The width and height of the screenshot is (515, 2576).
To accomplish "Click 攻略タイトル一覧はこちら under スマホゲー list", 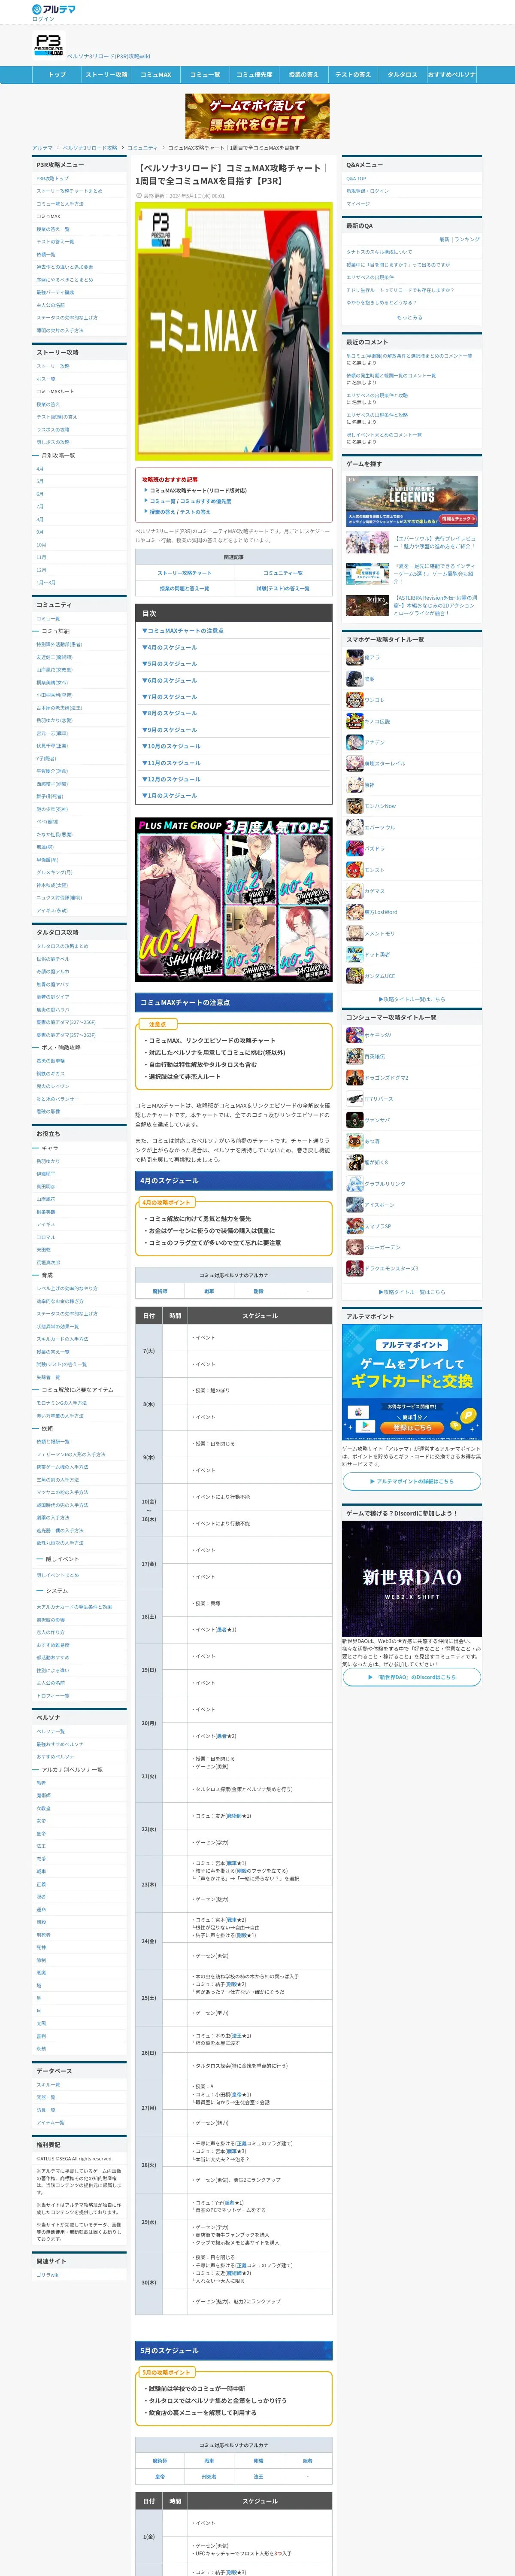I will click(x=411, y=999).
